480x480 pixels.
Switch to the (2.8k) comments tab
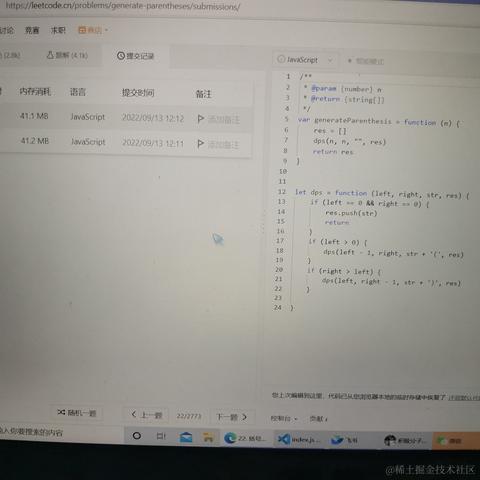point(10,55)
